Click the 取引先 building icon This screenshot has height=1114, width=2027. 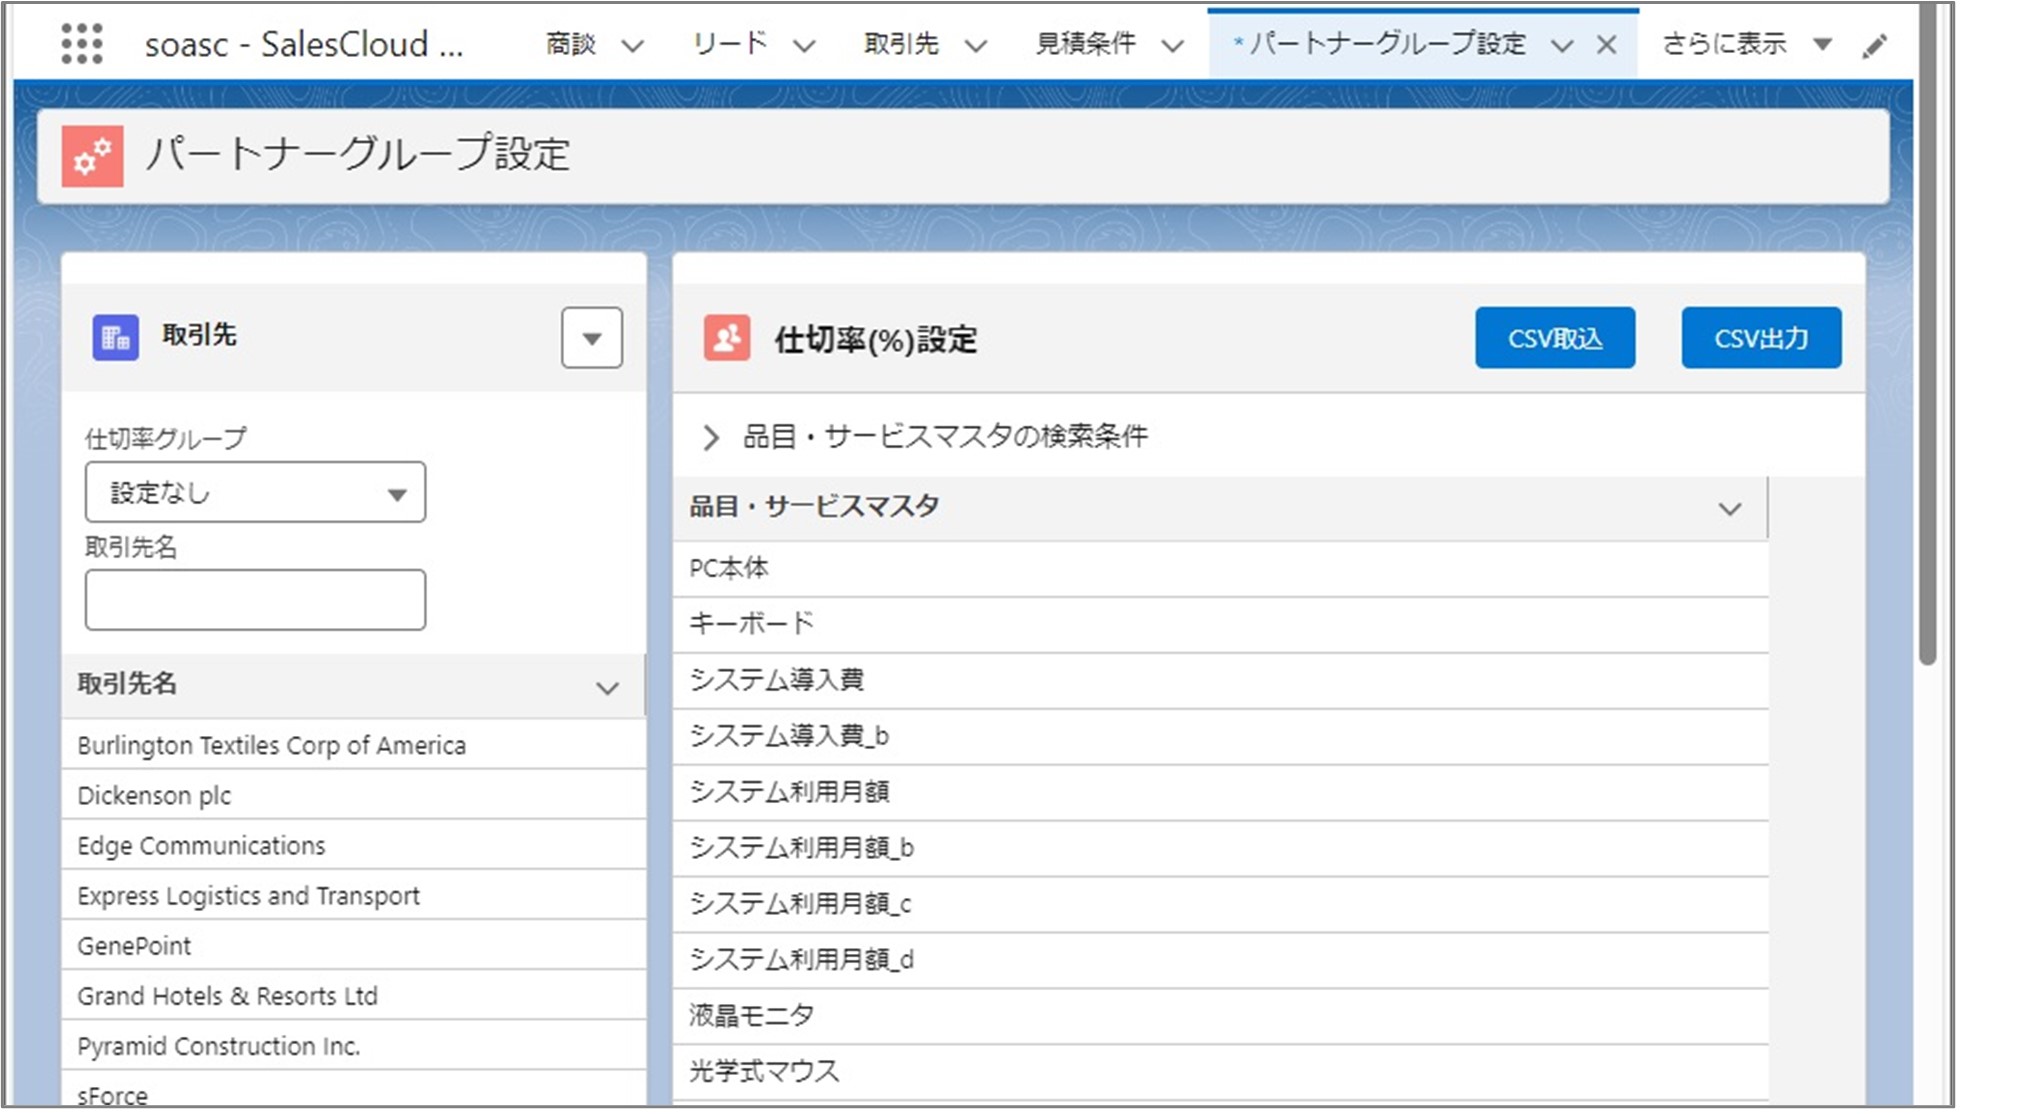[116, 337]
